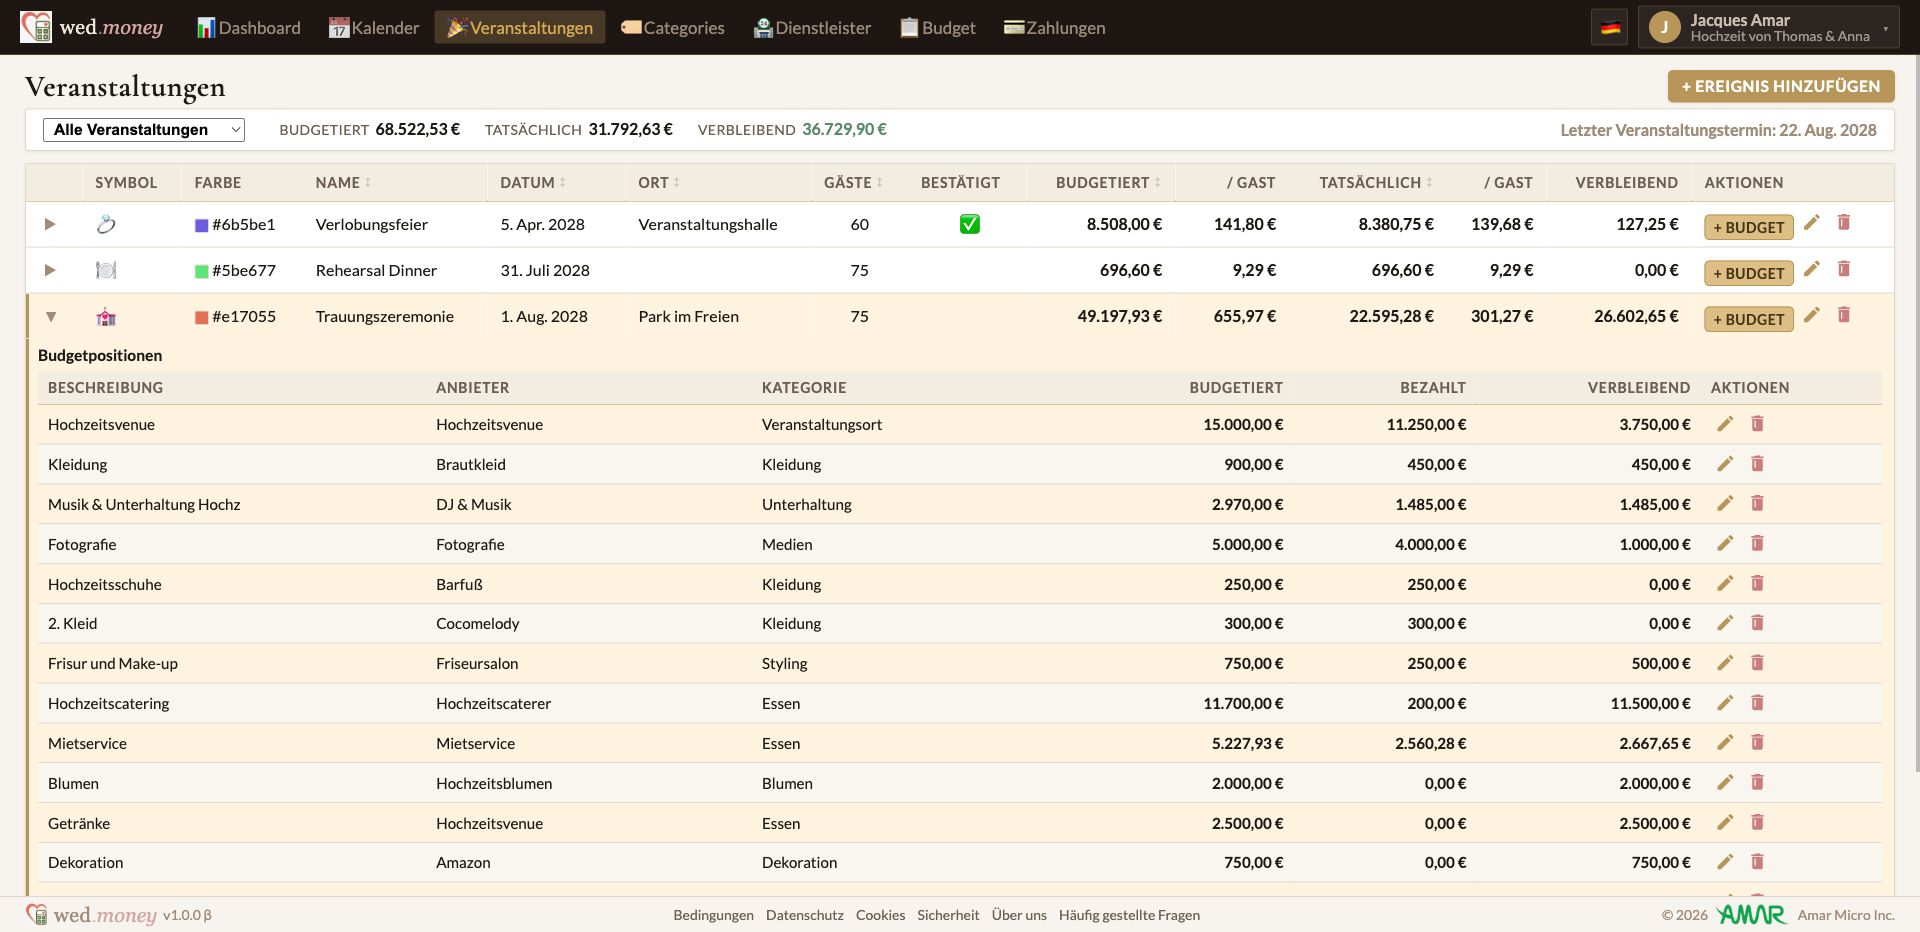Open the Zahlungen menu item
The image size is (1920, 932).
point(1054,28)
